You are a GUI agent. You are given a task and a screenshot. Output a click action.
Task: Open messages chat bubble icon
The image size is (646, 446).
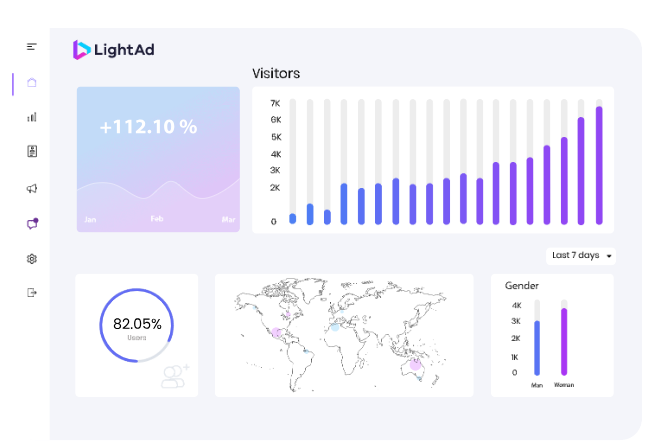[x=32, y=224]
